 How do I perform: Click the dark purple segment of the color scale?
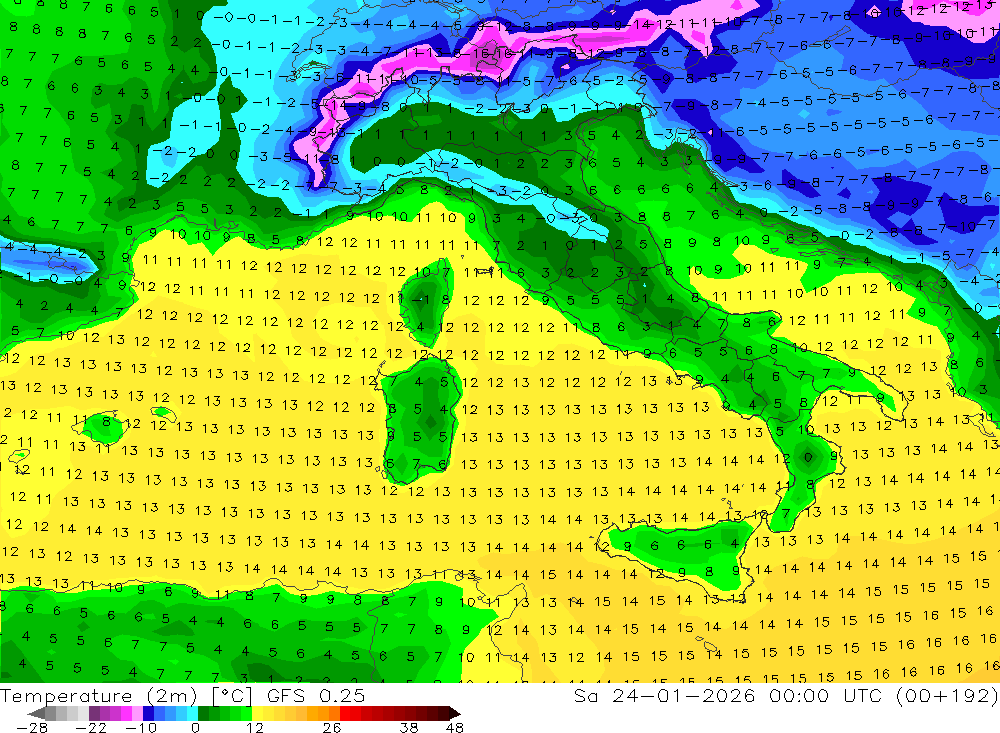click(94, 713)
